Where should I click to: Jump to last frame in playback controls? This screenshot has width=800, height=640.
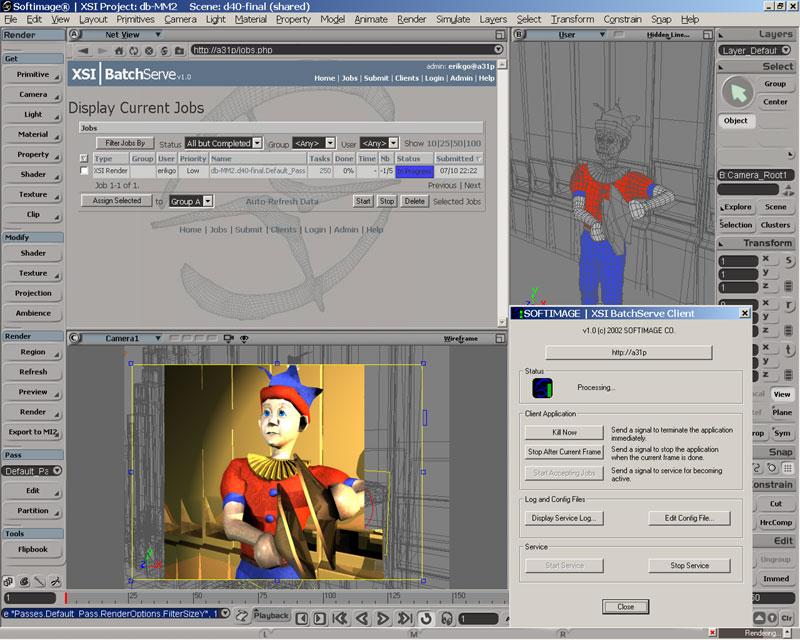coord(405,619)
